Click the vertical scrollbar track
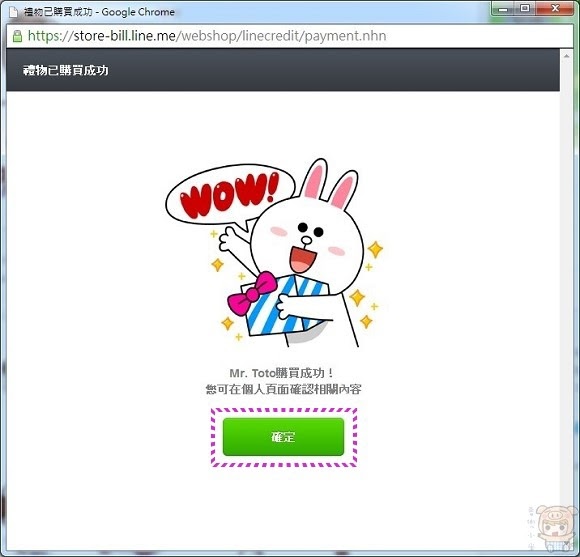 point(566,296)
